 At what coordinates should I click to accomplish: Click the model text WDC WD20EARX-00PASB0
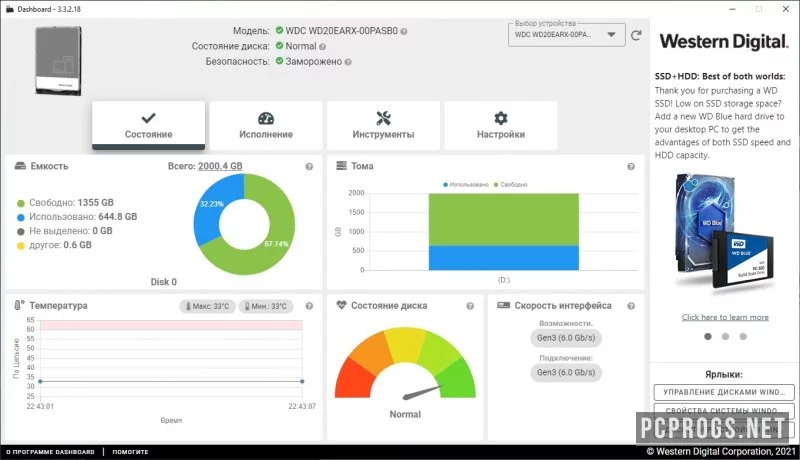pyautogui.click(x=341, y=31)
